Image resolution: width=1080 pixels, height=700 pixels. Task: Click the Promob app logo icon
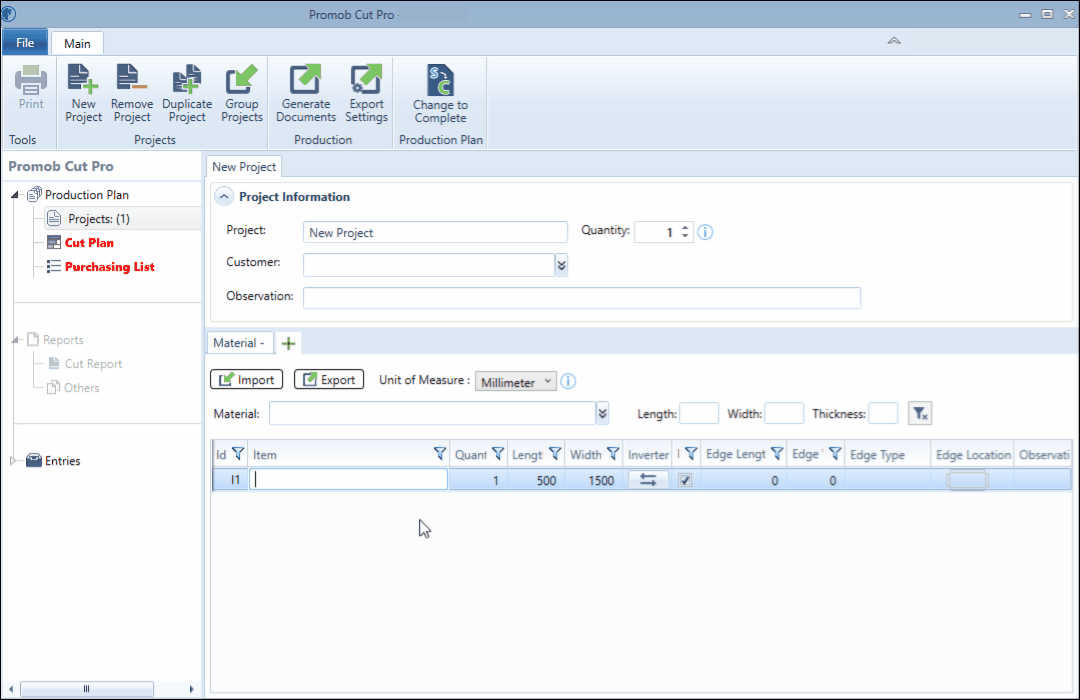pyautogui.click(x=8, y=14)
